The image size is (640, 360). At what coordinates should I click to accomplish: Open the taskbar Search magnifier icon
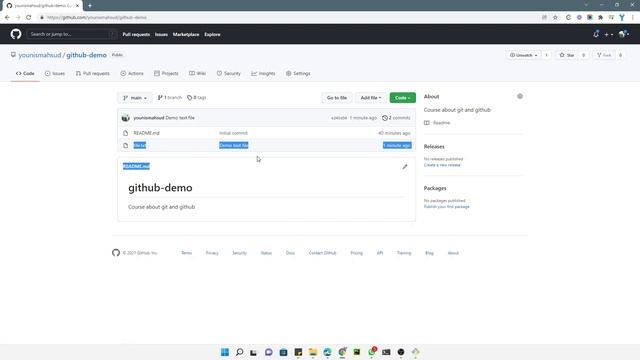240,352
